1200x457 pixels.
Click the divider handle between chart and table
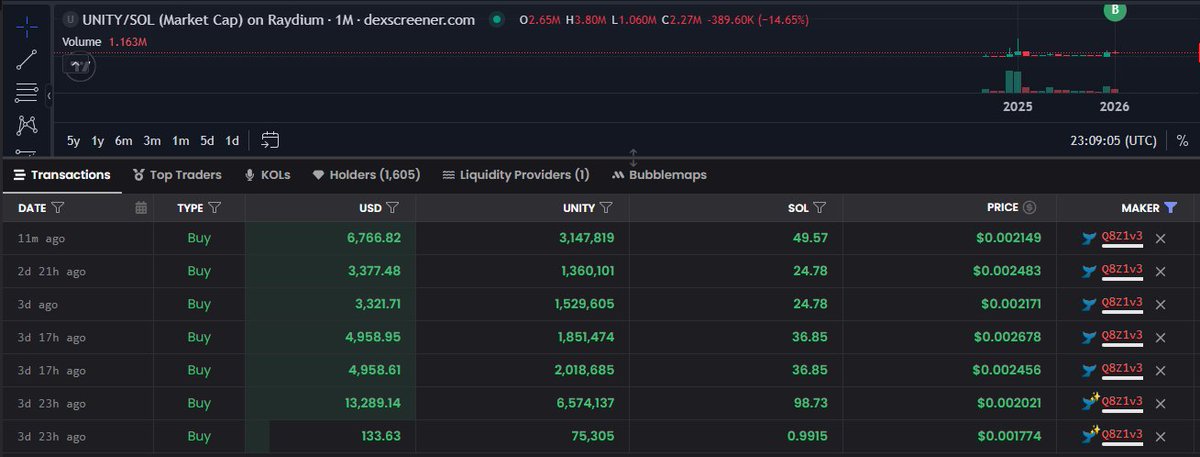[x=633, y=158]
